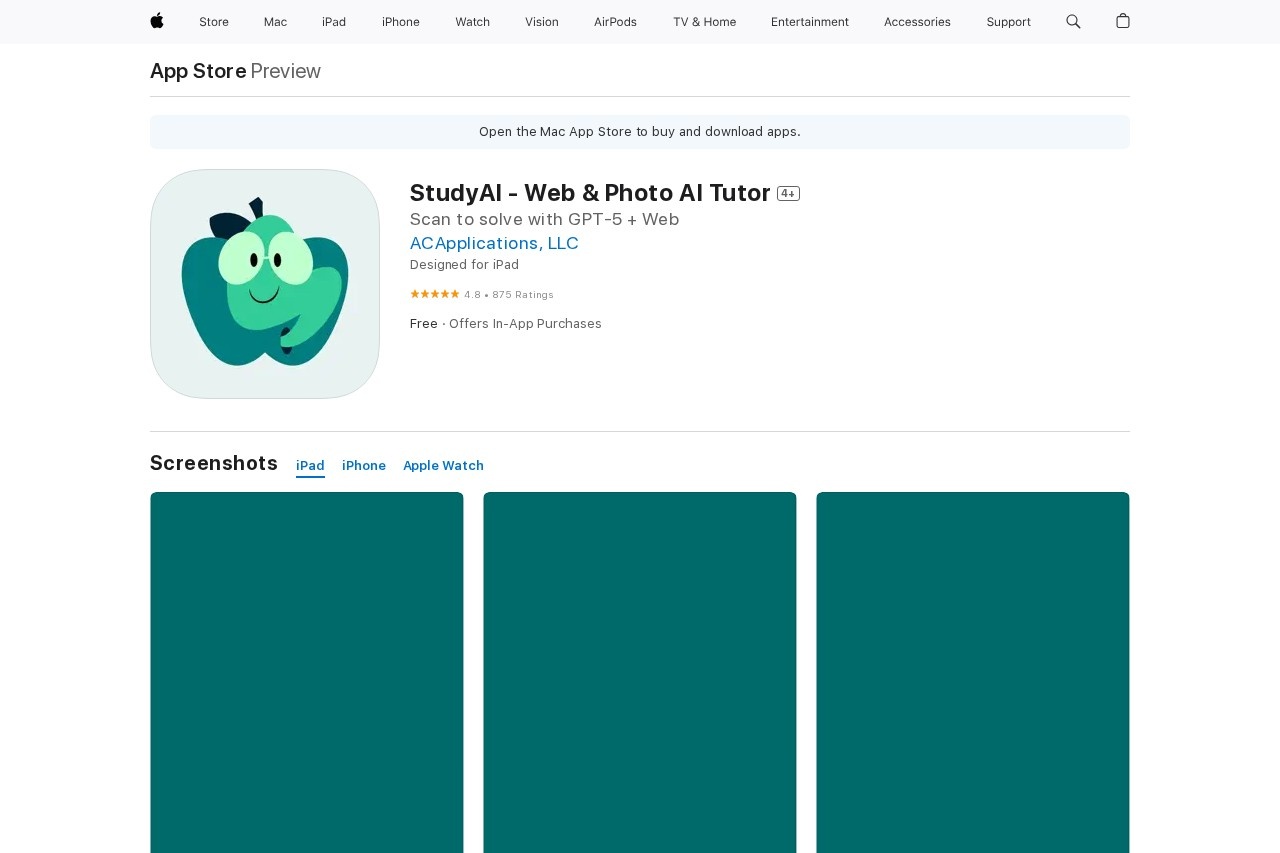
Task: Click the orange star rating icons
Action: click(434, 294)
